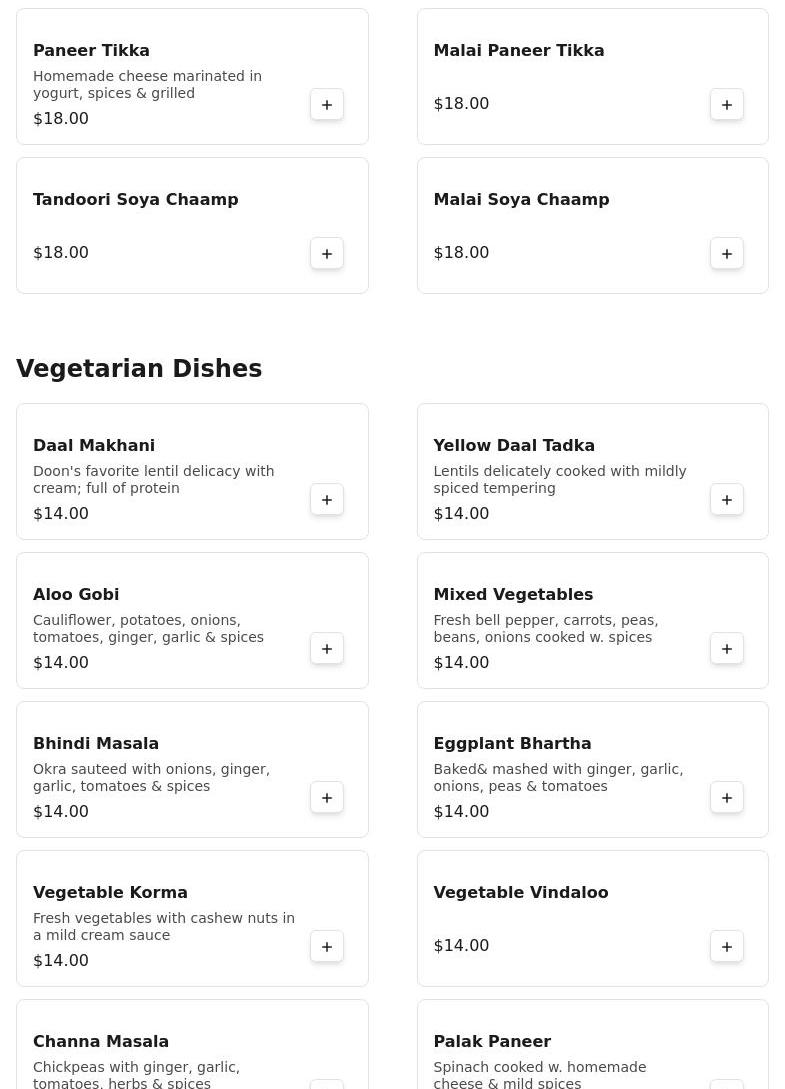Add Daal Makhani using plus icon
785x1089 pixels.
coord(327,500)
